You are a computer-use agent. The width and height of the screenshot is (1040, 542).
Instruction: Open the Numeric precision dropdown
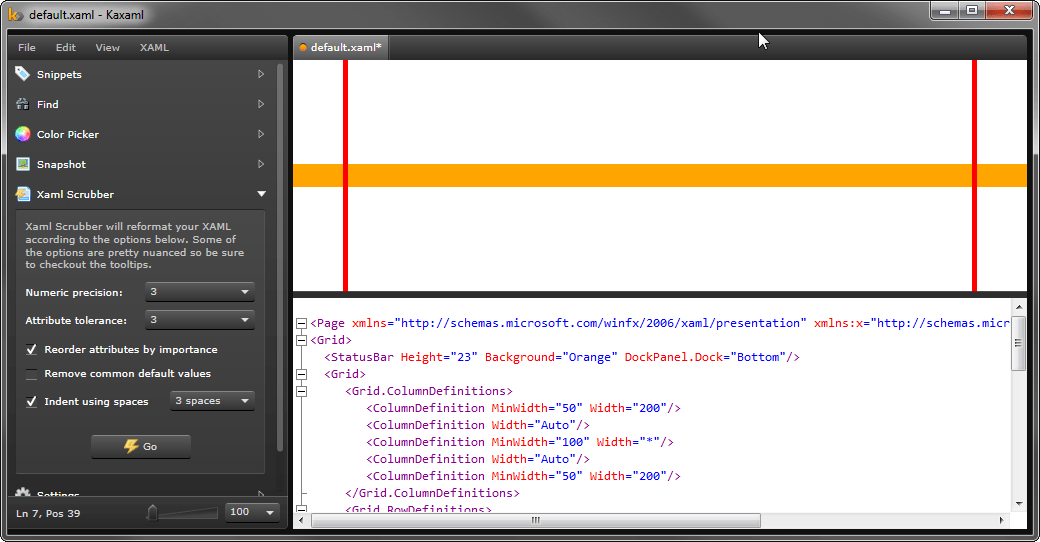click(x=200, y=292)
